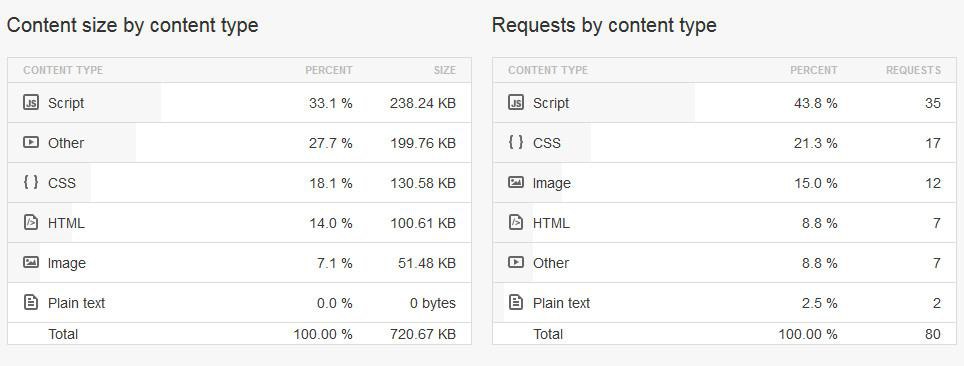Viewport: 964px width, 366px height.
Task: Click the CSS braces icon in the content size table
Action: 31,182
